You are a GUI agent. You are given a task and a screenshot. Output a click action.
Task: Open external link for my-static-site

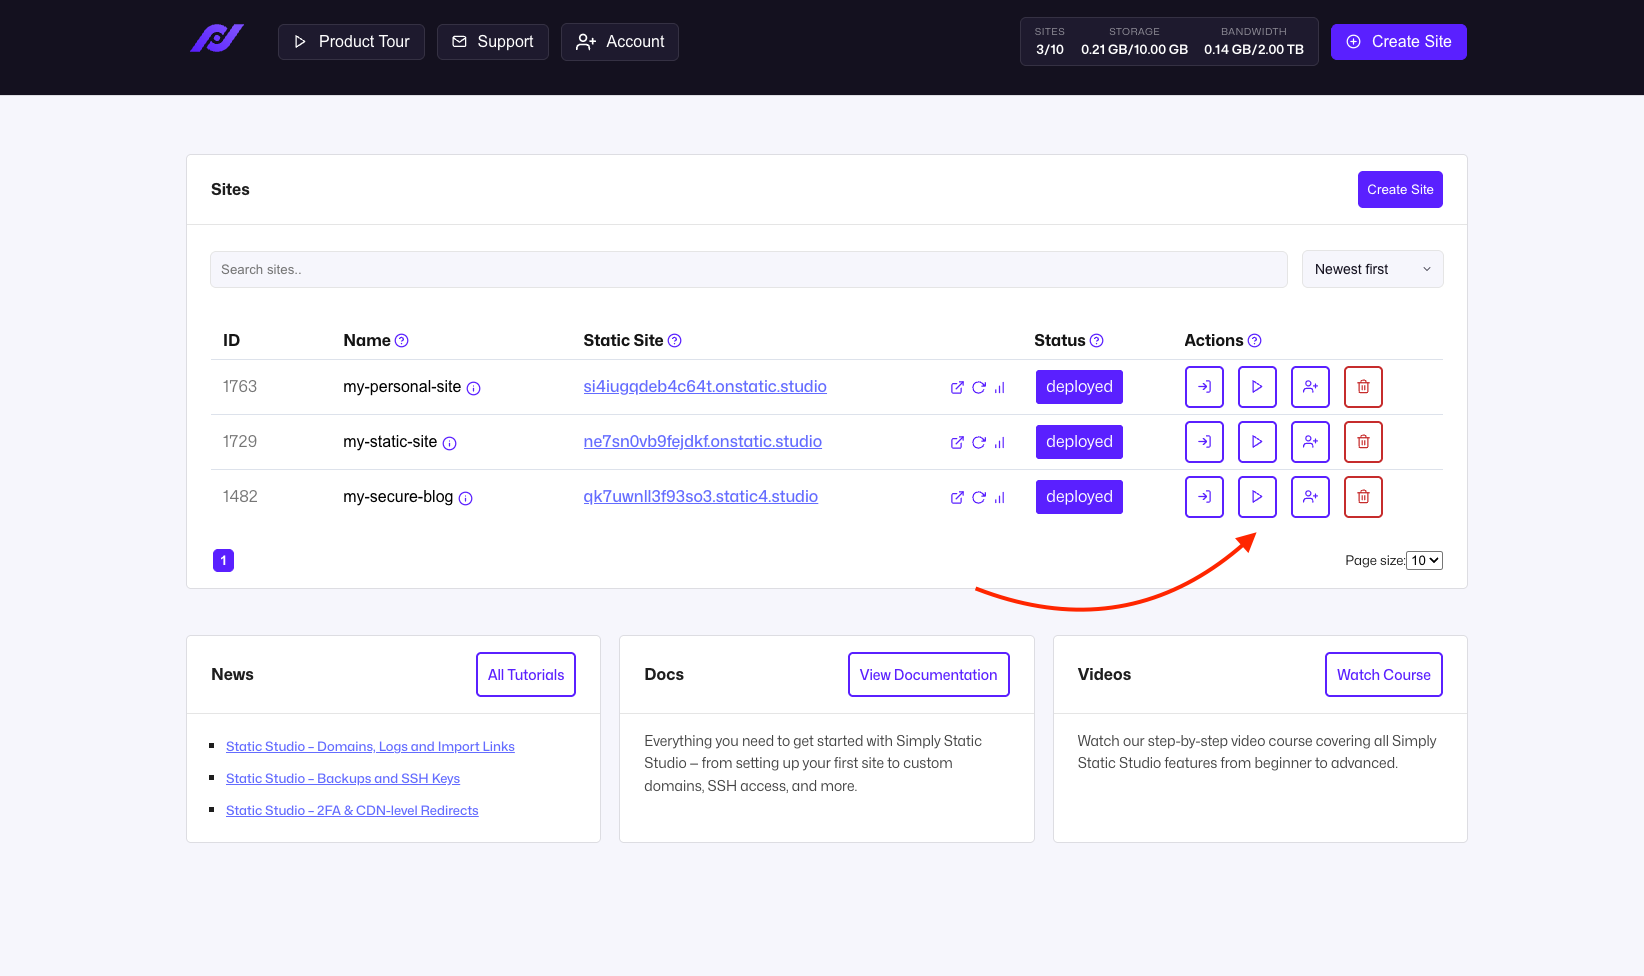click(x=957, y=443)
